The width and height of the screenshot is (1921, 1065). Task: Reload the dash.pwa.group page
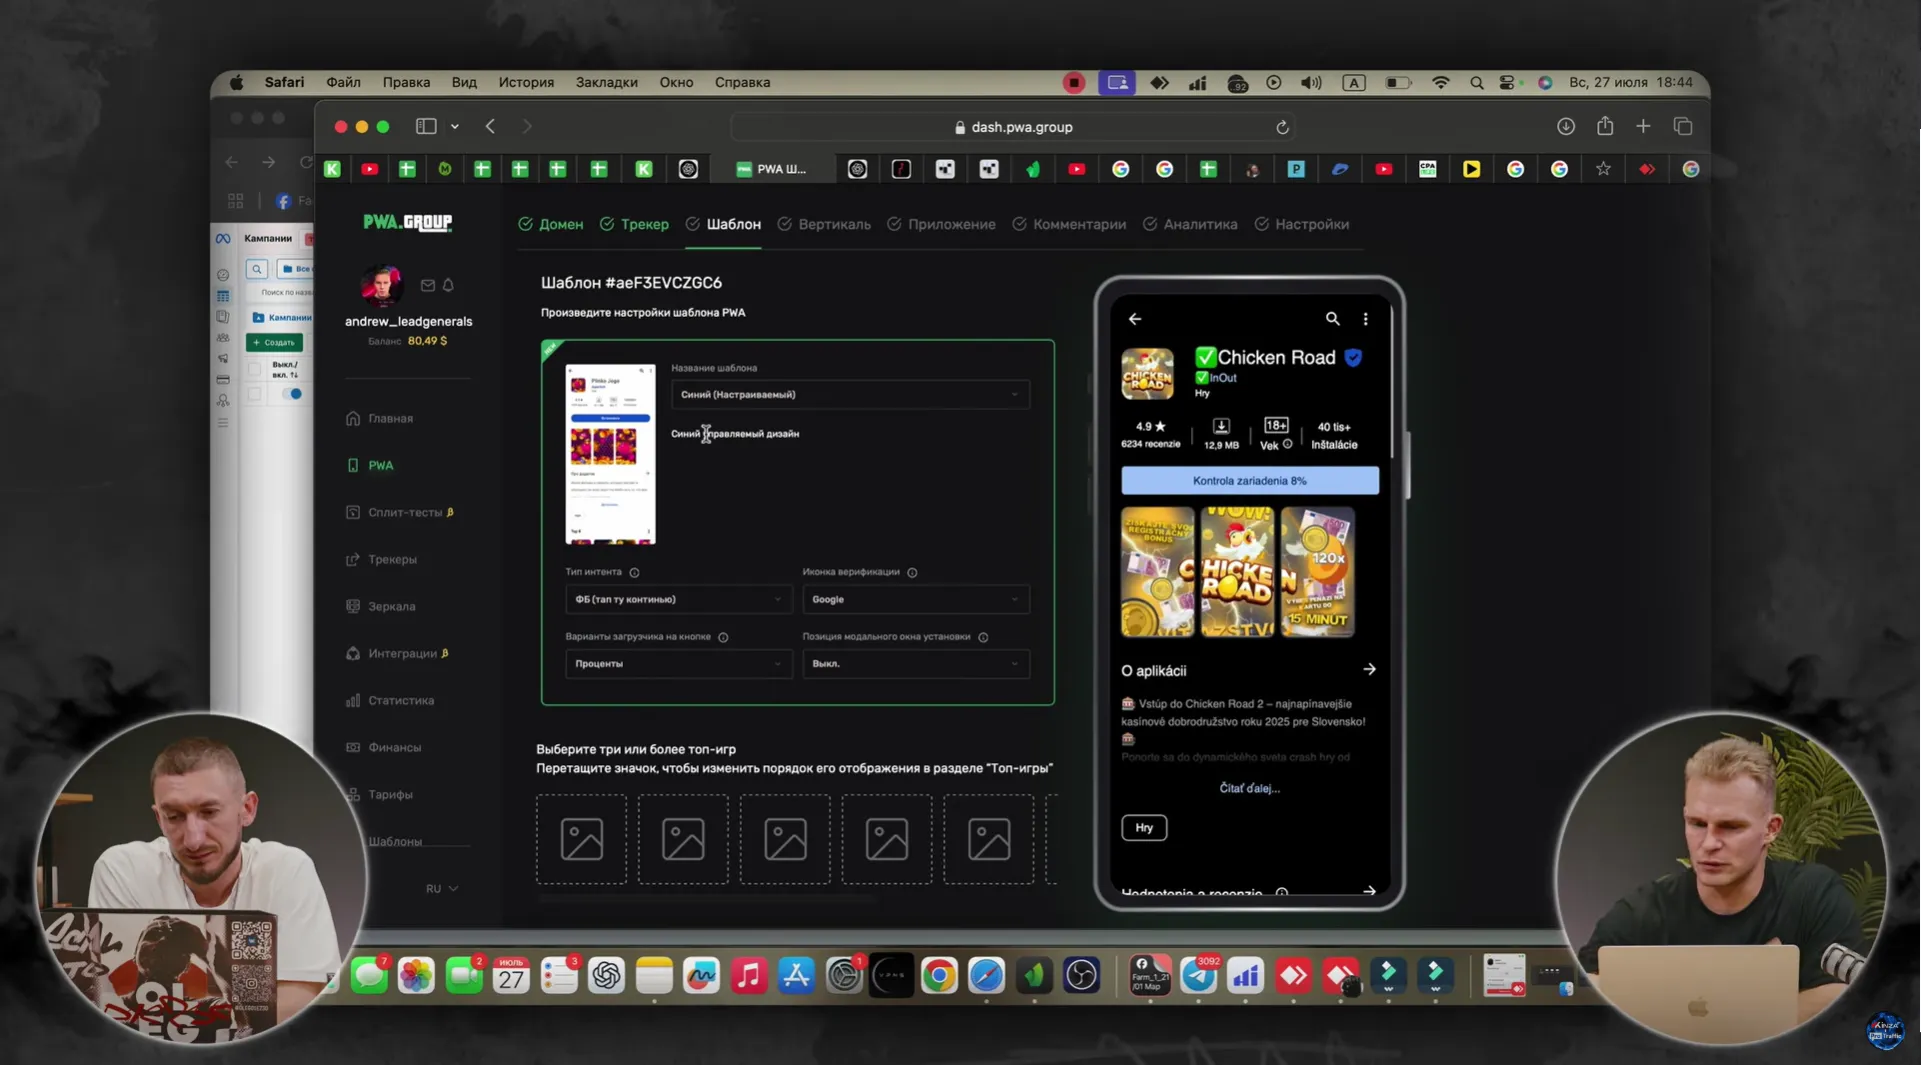point(1282,127)
